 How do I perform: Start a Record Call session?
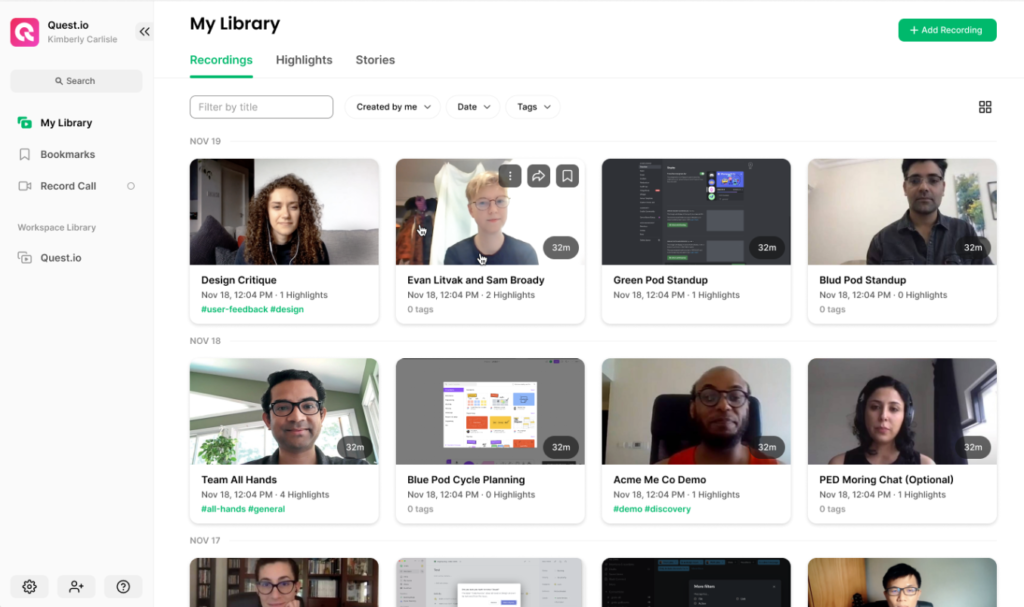67,186
